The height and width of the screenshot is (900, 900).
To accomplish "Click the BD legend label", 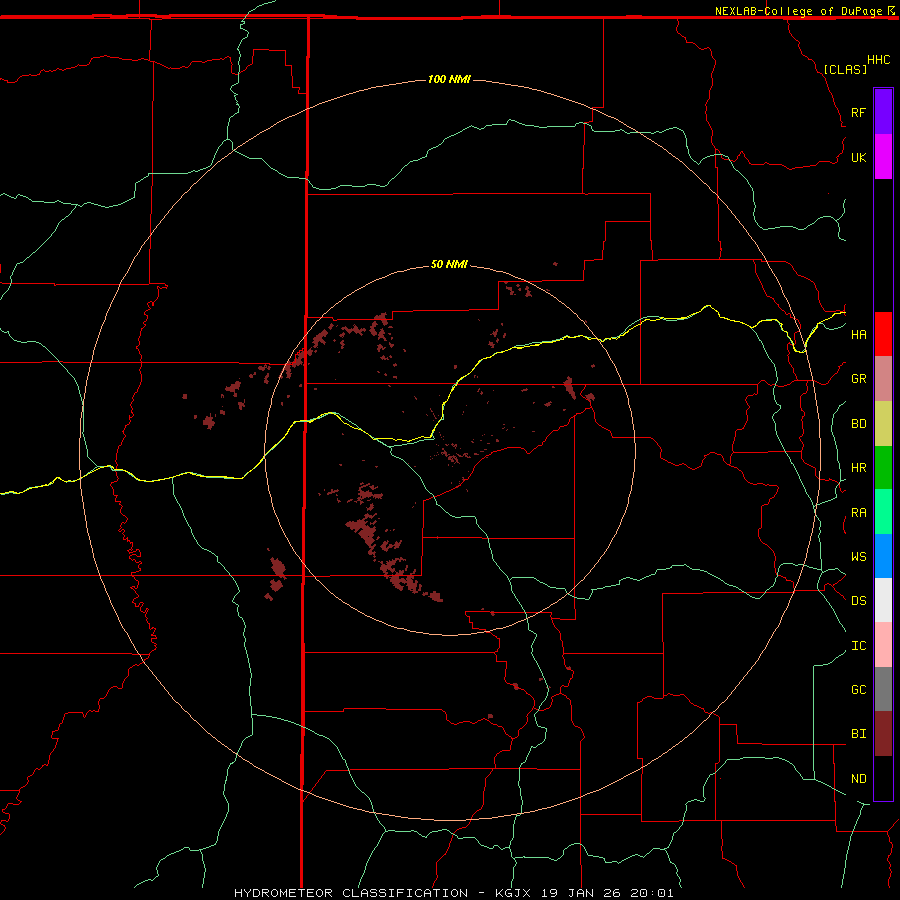I will 858,424.
